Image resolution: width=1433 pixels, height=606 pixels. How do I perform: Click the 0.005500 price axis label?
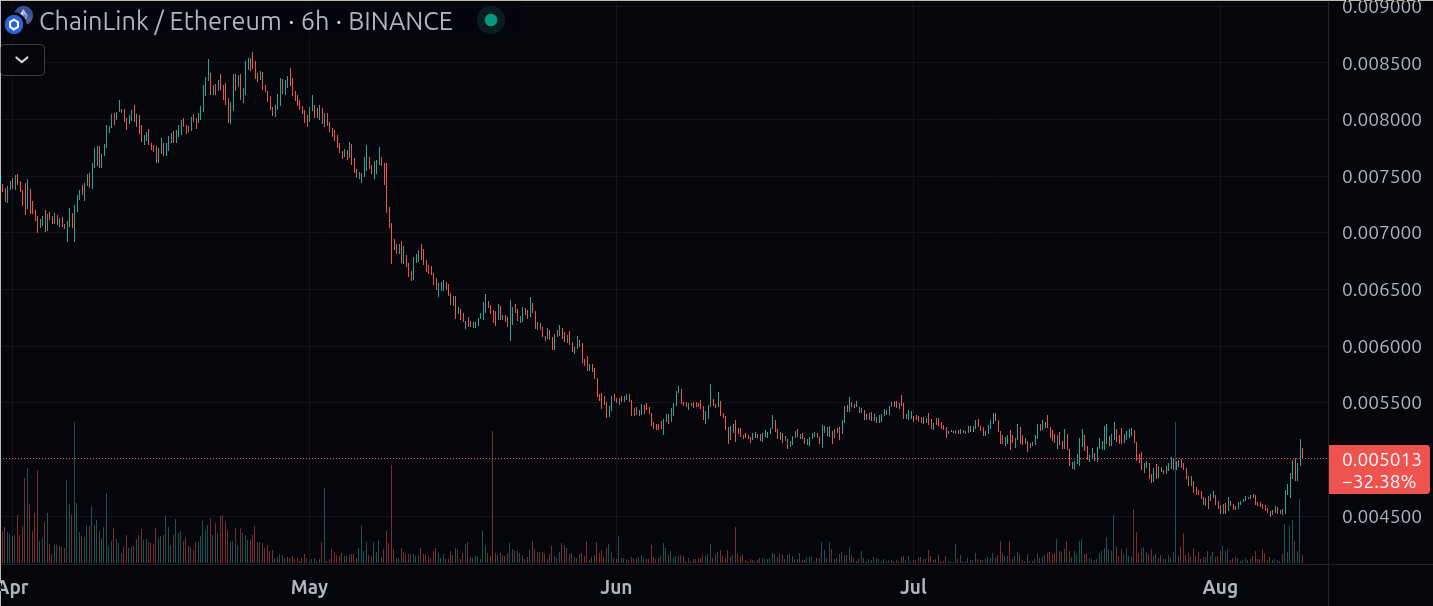1382,403
